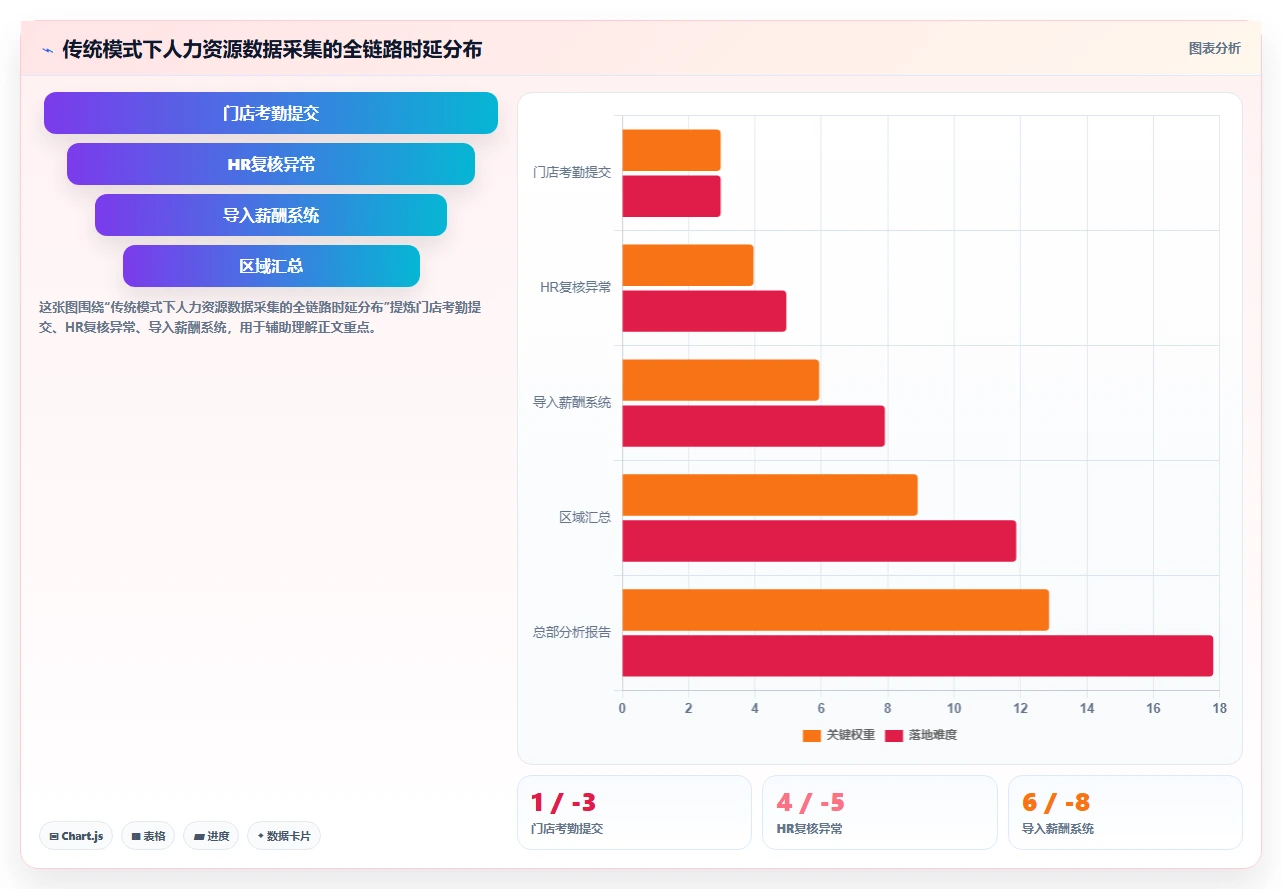The height and width of the screenshot is (889, 1282).
Task: Select the 导入薪酬系统 funnel stage
Action: 271,215
